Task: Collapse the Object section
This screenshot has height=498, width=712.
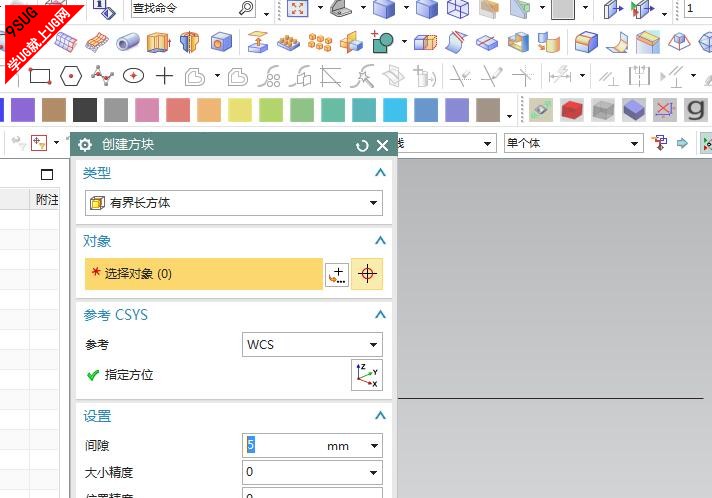Action: 381,241
